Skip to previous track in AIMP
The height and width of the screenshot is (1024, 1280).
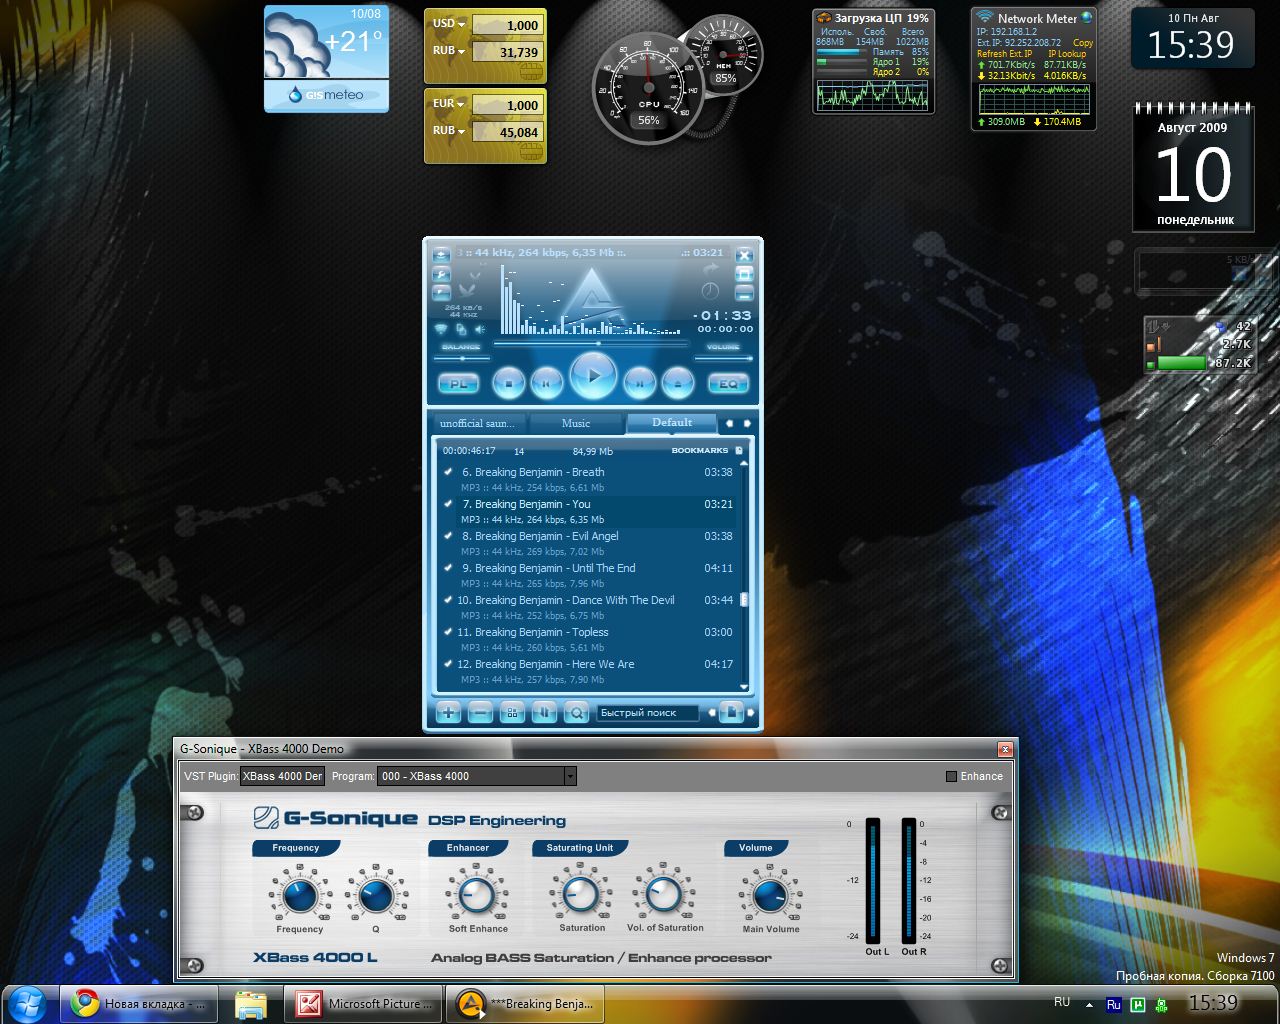pyautogui.click(x=546, y=381)
